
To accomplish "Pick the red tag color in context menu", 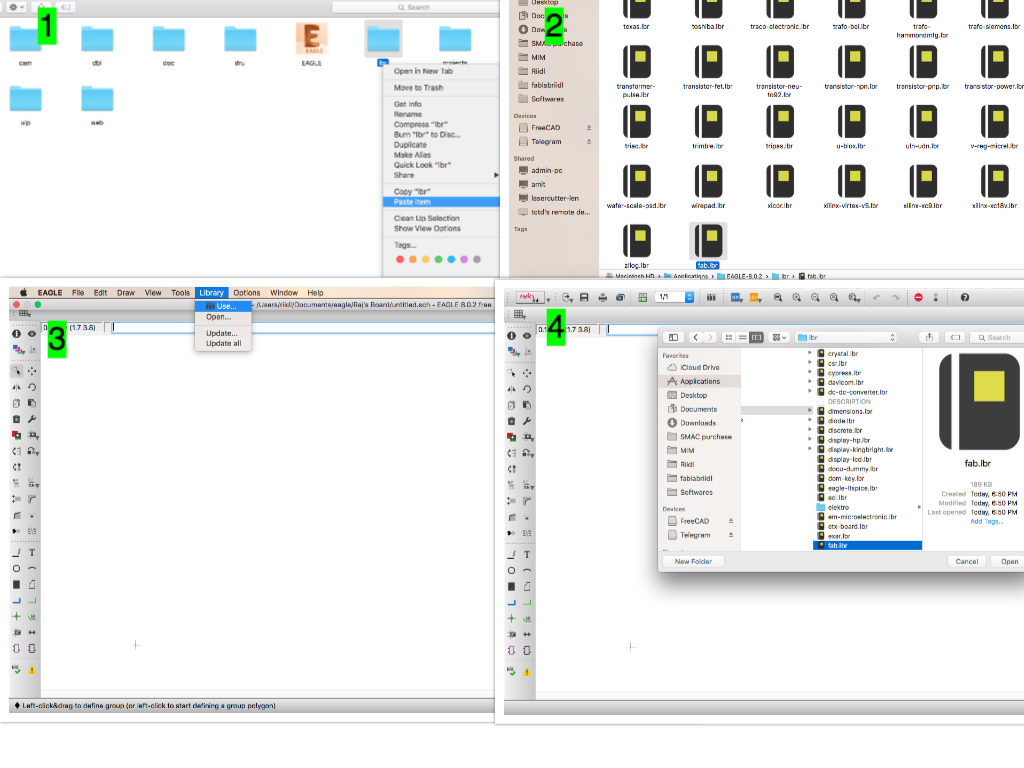I will pos(400,260).
